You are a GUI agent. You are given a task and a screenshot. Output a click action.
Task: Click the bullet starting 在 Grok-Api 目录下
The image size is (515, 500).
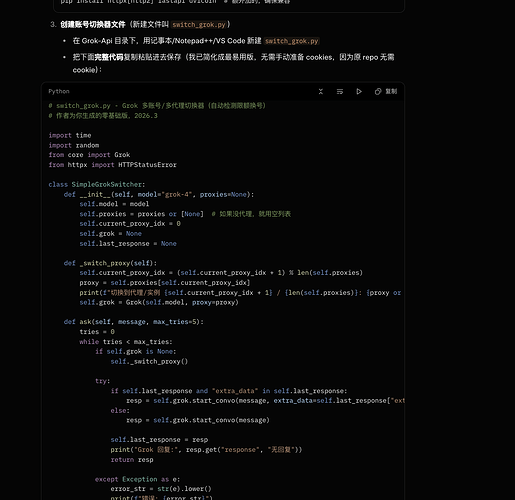pos(196,41)
